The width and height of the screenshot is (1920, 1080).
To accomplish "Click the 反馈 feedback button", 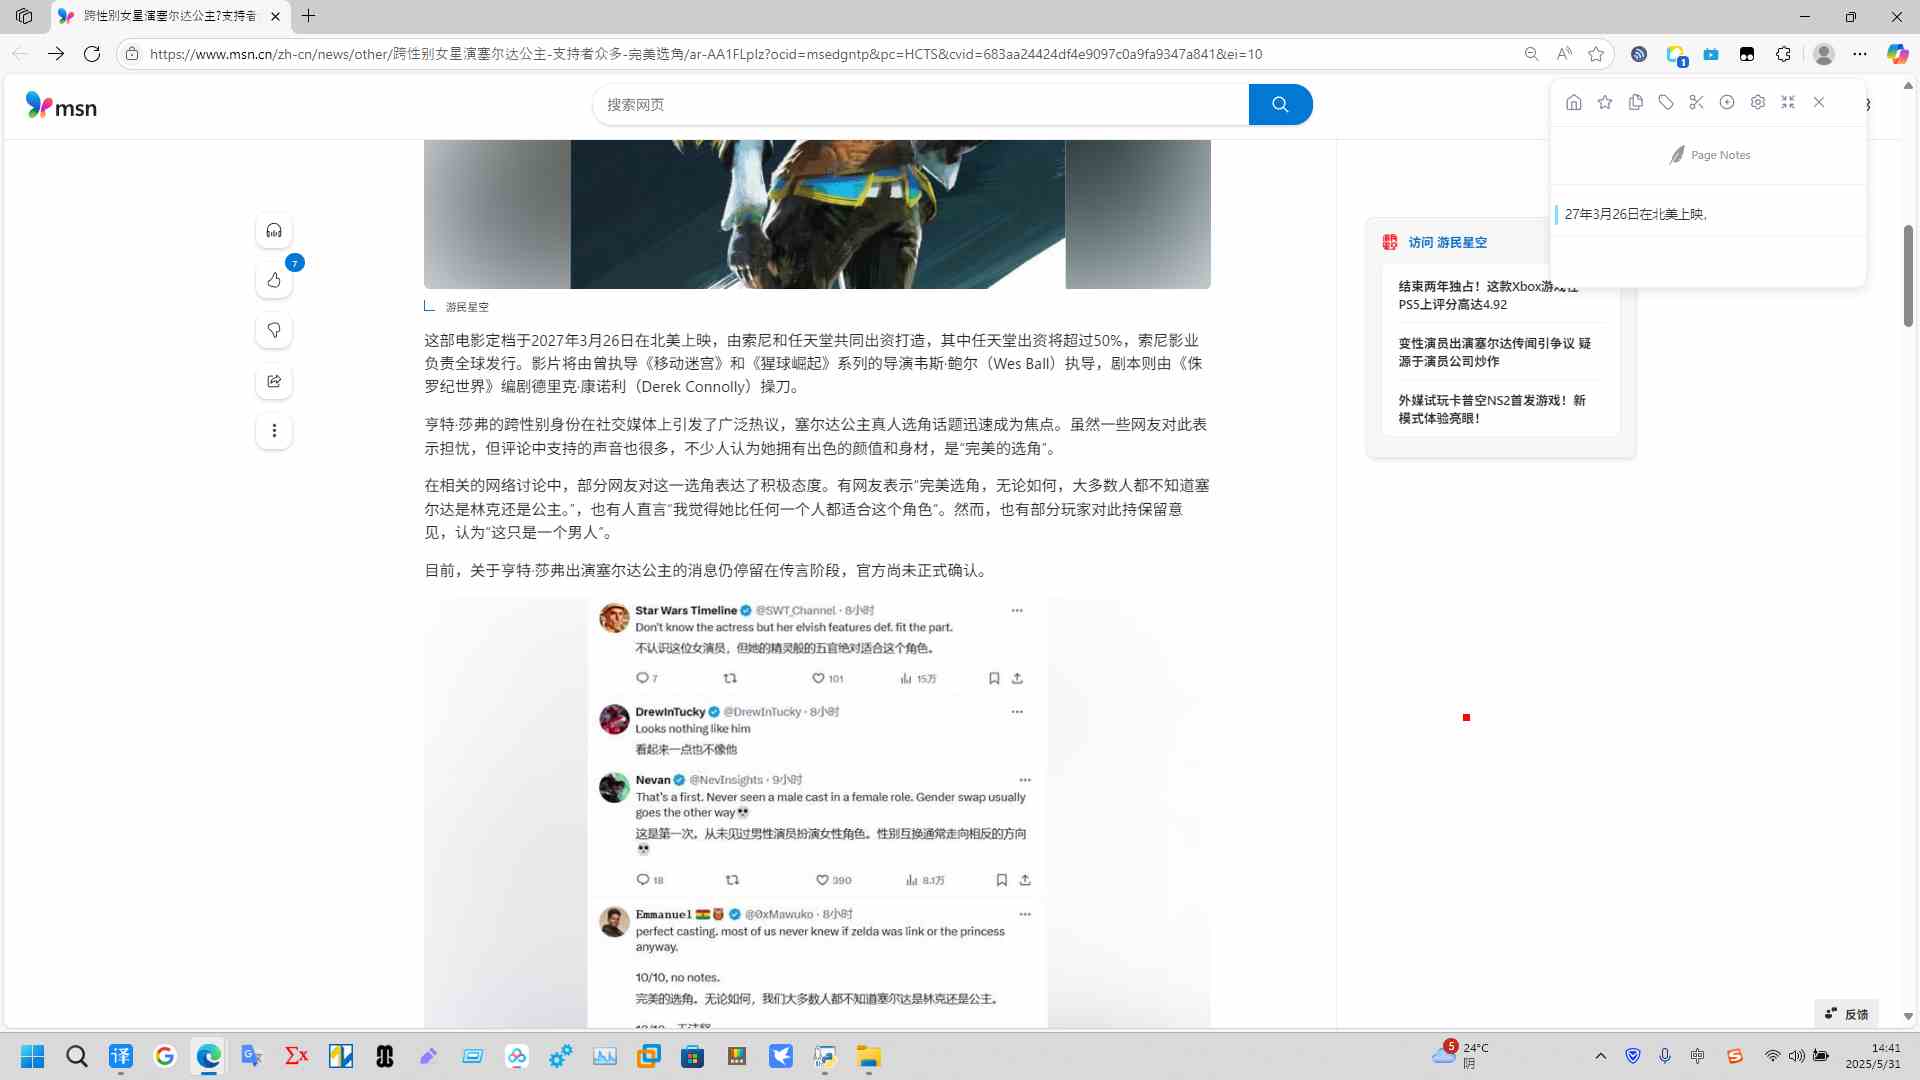I will click(x=1846, y=1013).
